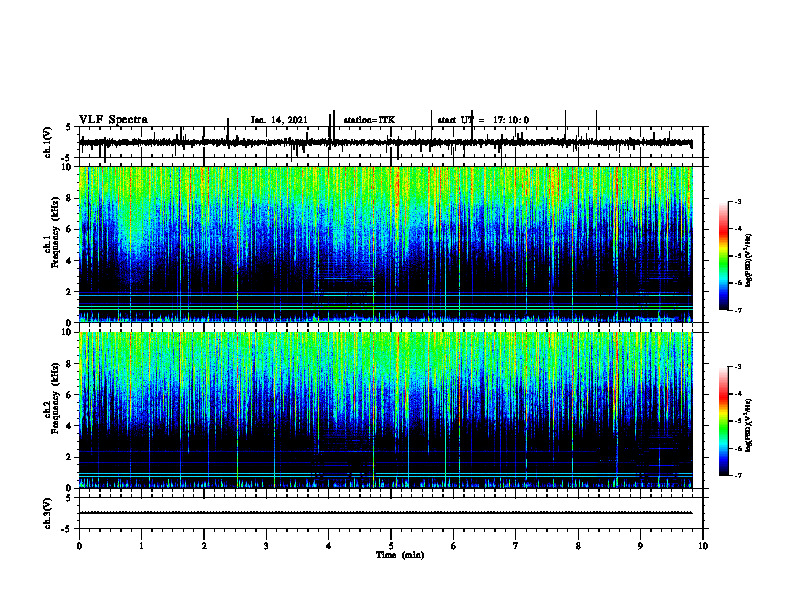Click the "VLF Spectra" plot title

tap(113, 120)
